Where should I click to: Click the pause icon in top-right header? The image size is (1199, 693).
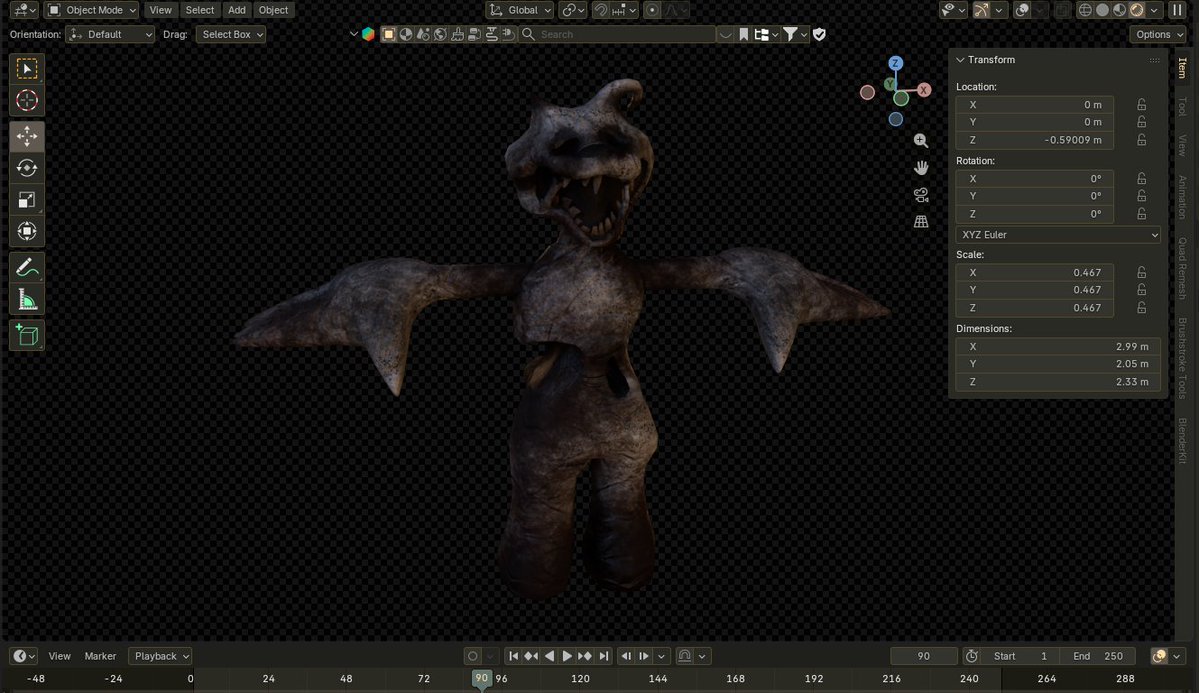1177,10
